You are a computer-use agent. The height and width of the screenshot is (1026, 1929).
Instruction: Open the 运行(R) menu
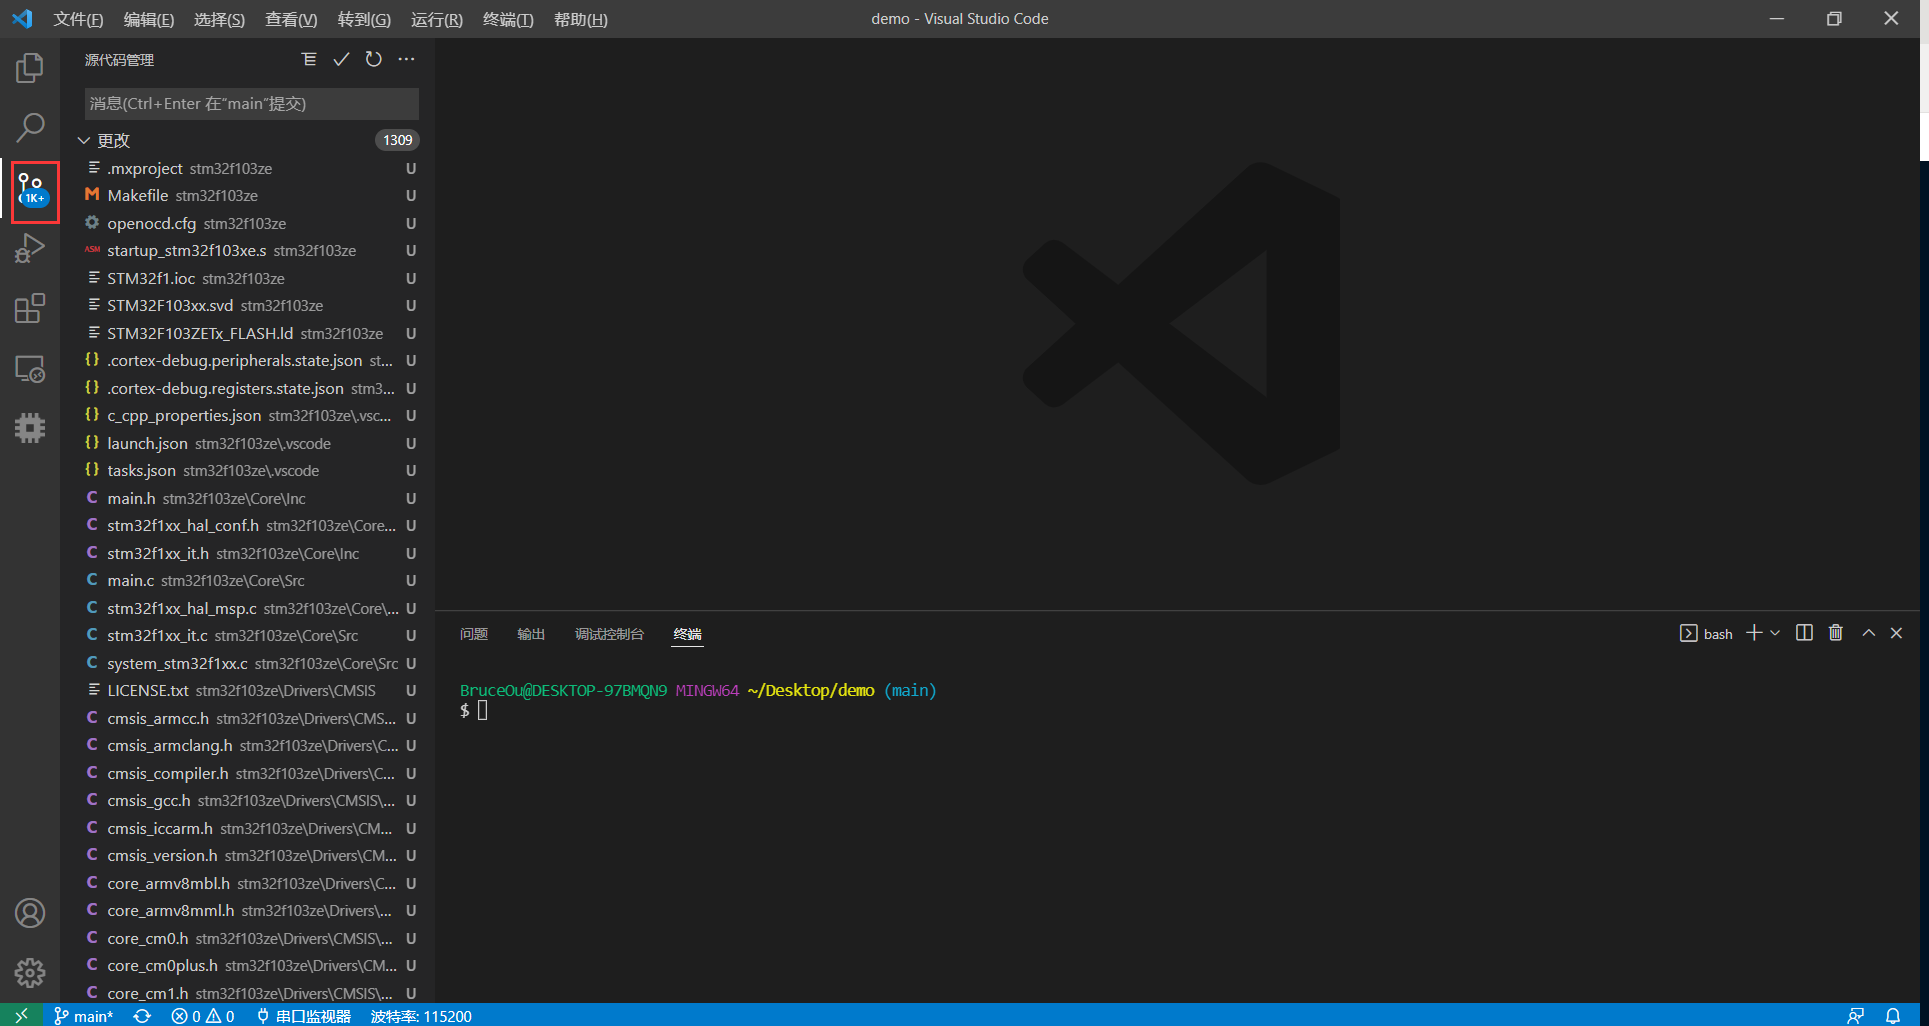437,19
